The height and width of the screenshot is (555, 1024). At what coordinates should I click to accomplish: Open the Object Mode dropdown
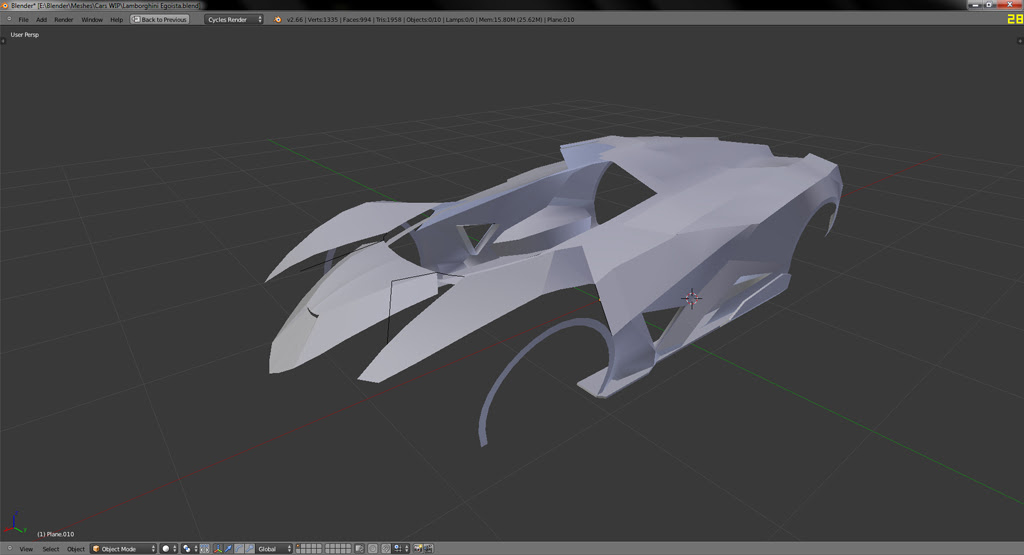pyautogui.click(x=124, y=549)
